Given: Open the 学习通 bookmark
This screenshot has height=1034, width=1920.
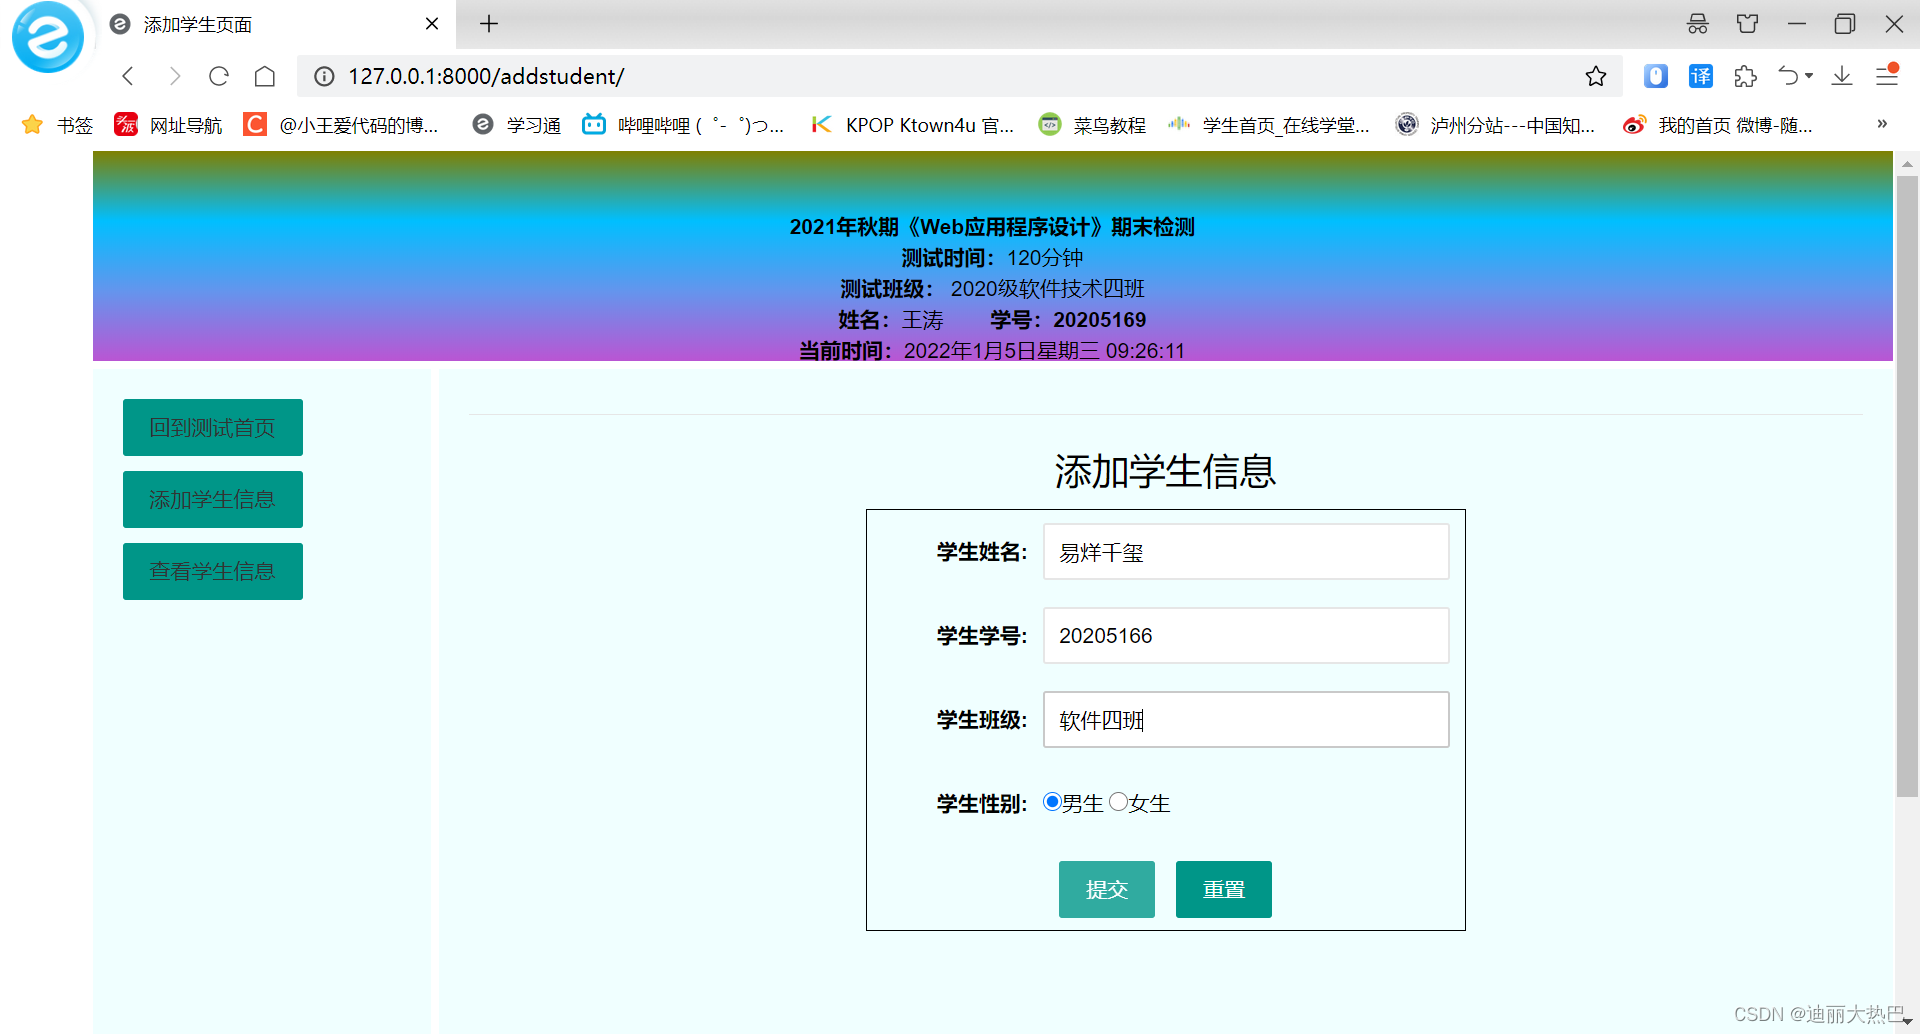Looking at the screenshot, I should click(x=516, y=125).
